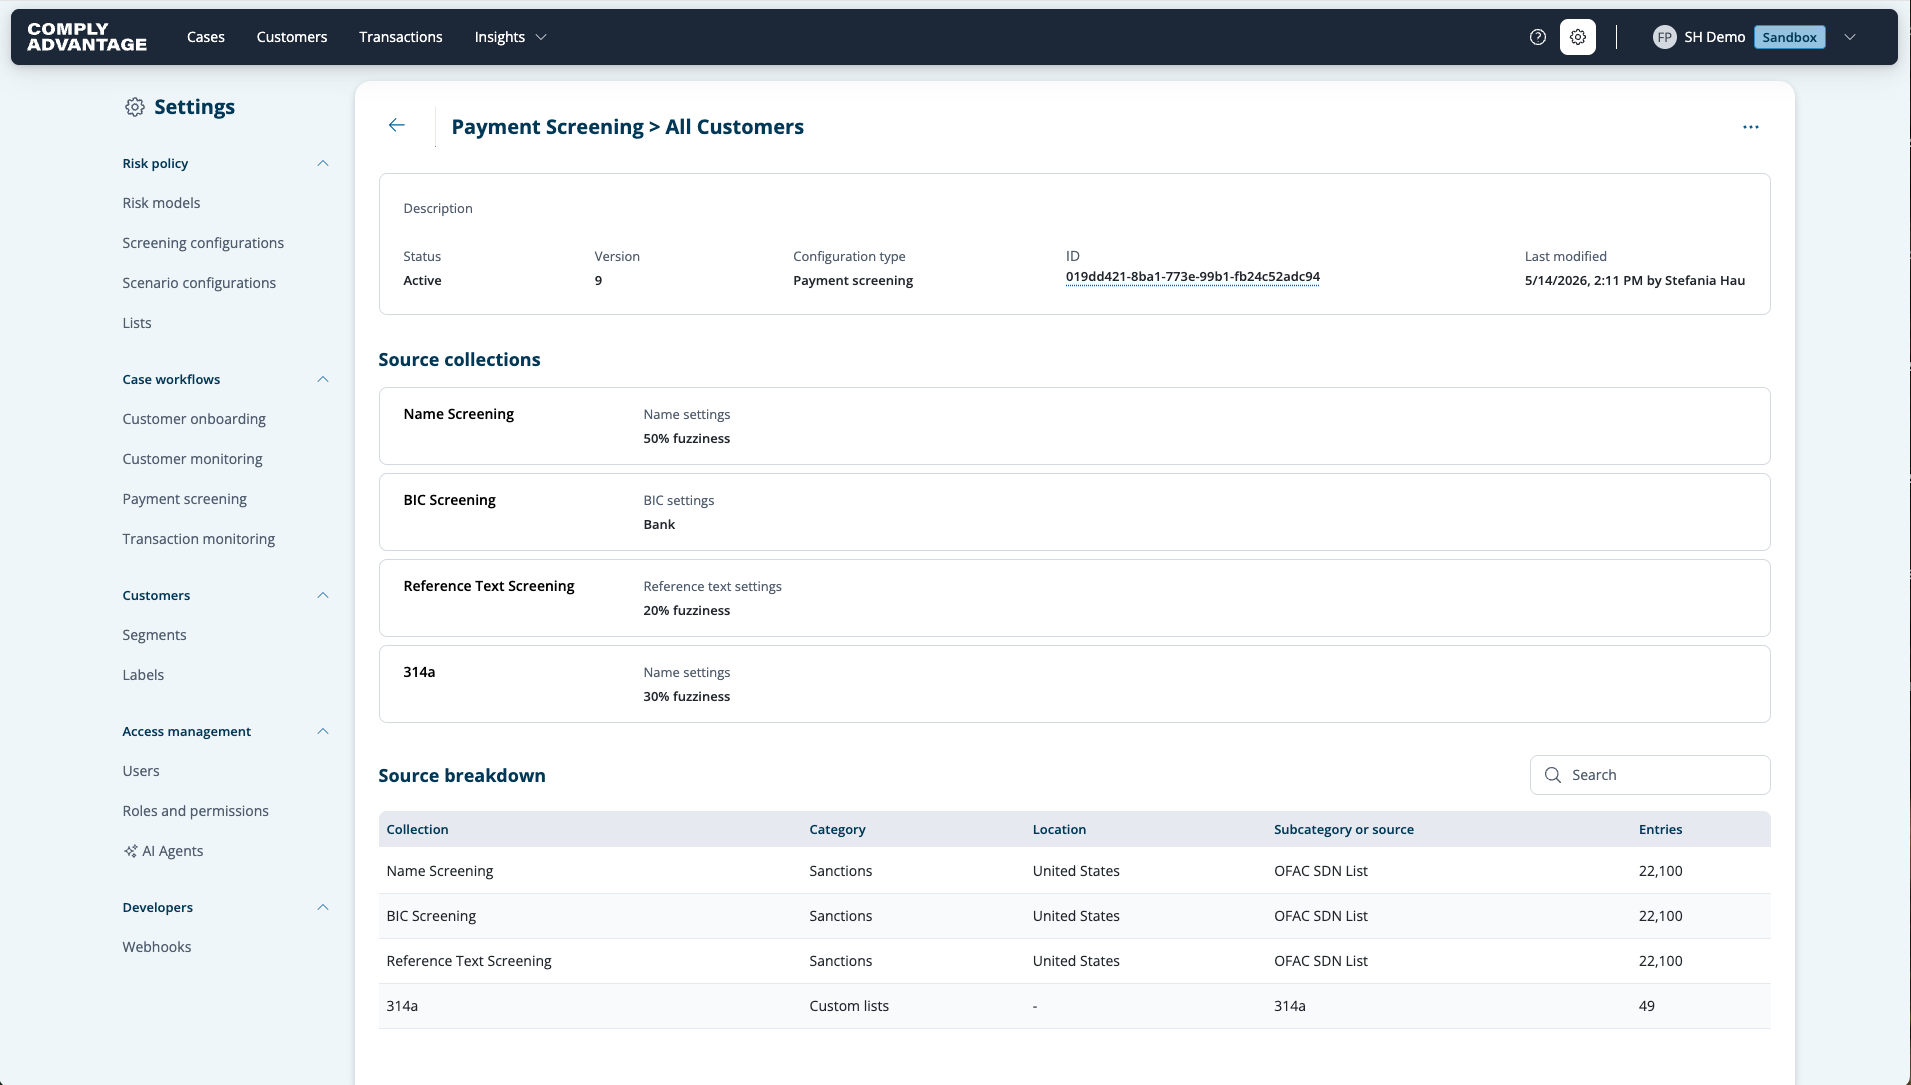Sort by the Entries column header
Viewport: 1911px width, 1085px height.
pyautogui.click(x=1660, y=829)
